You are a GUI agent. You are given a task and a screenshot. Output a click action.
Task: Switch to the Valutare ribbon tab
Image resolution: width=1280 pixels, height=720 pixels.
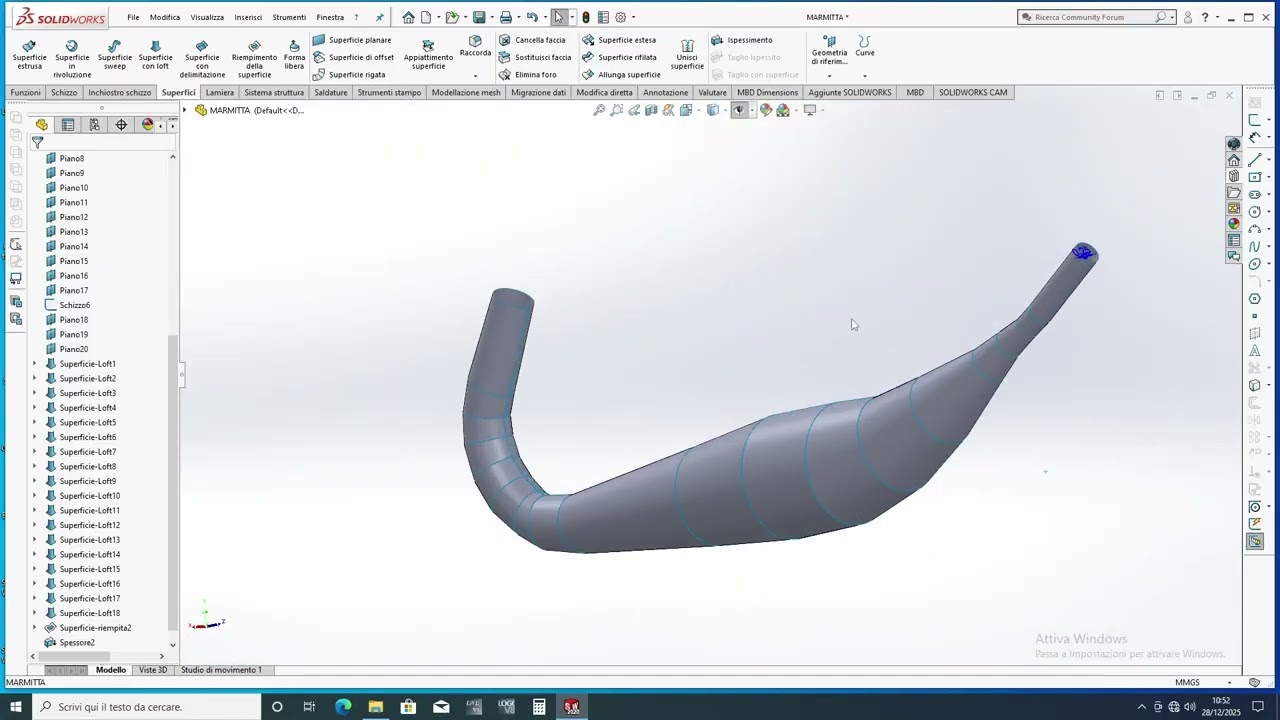click(x=712, y=92)
